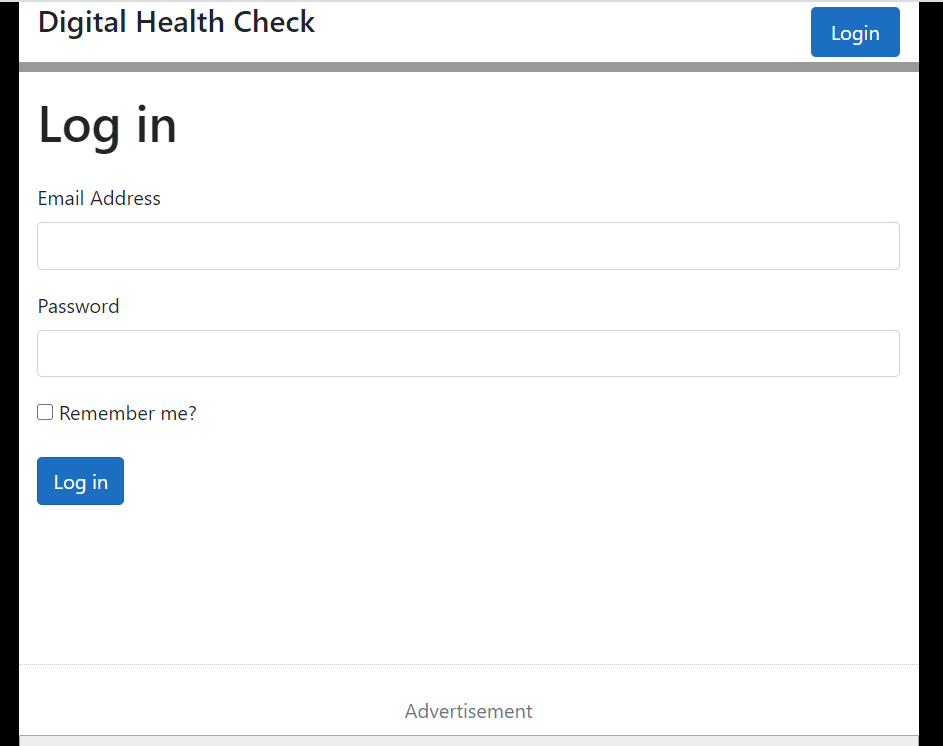The height and width of the screenshot is (746, 943).
Task: Click the ad banner strip below Advertisement
Action: click(x=468, y=741)
